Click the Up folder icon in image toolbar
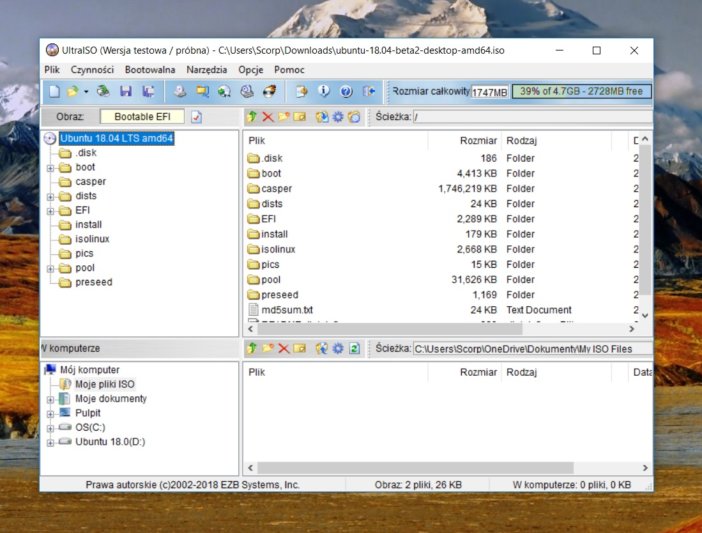 coord(252,117)
